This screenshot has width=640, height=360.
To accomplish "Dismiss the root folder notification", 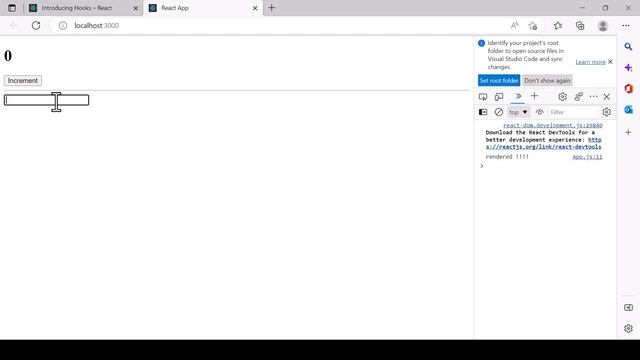I will pyautogui.click(x=610, y=62).
